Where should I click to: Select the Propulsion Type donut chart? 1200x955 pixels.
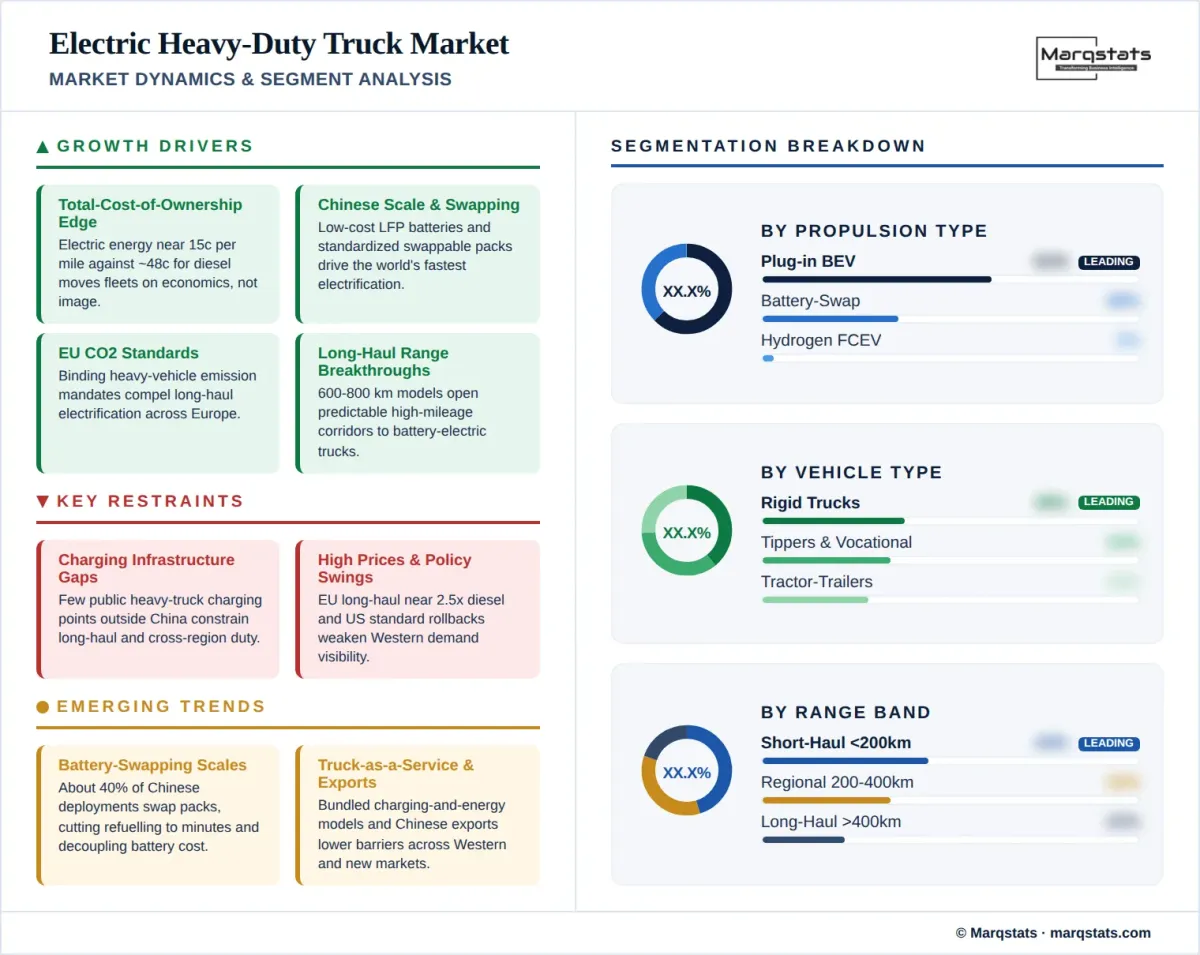point(687,289)
